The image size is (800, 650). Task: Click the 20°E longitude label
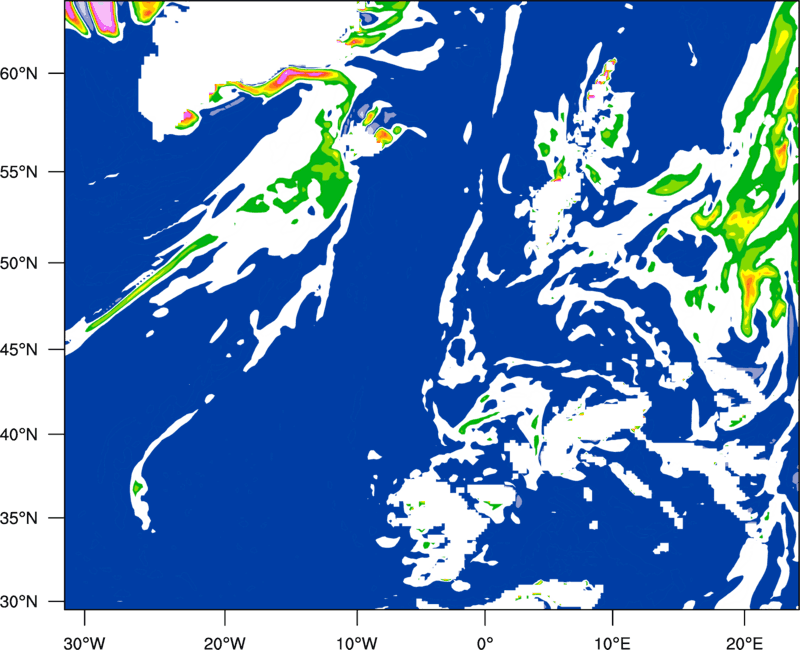pos(744,643)
